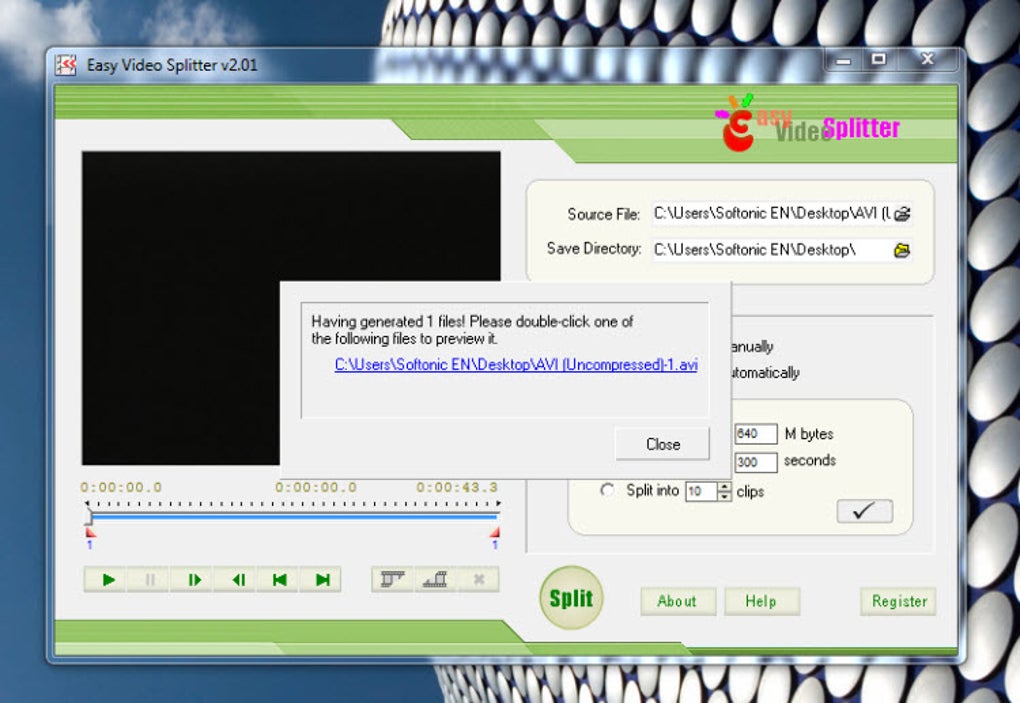
Task: Choose save directory with yellow folder icon
Action: tap(902, 250)
